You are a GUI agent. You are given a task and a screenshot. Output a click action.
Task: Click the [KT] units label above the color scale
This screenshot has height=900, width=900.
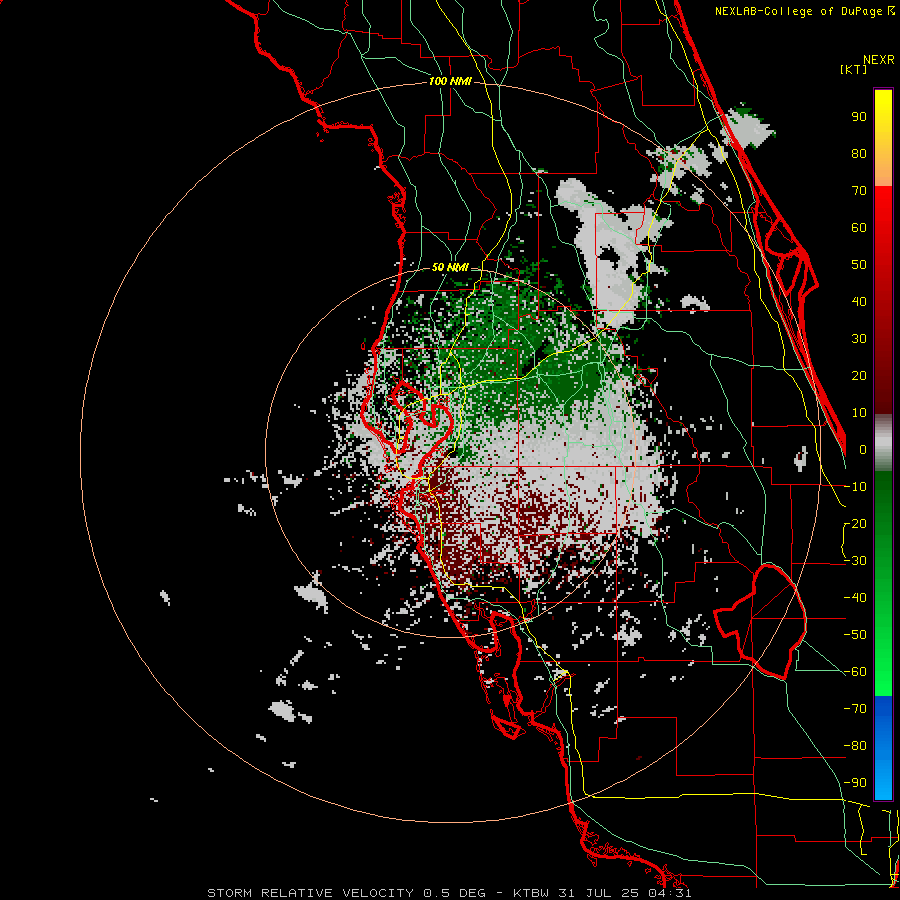(853, 69)
